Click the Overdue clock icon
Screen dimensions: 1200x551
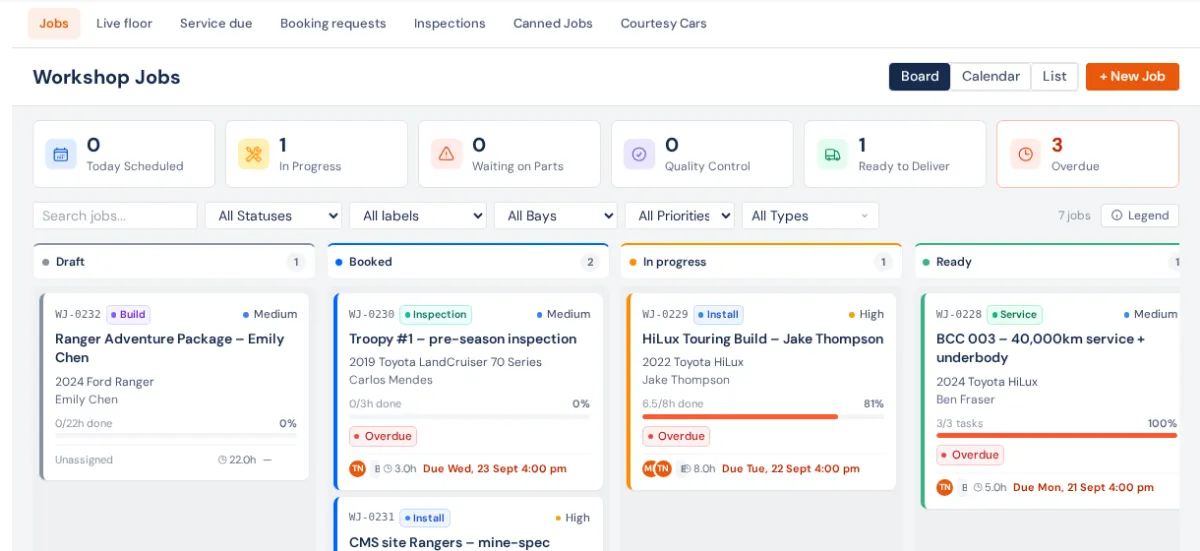coord(1026,154)
